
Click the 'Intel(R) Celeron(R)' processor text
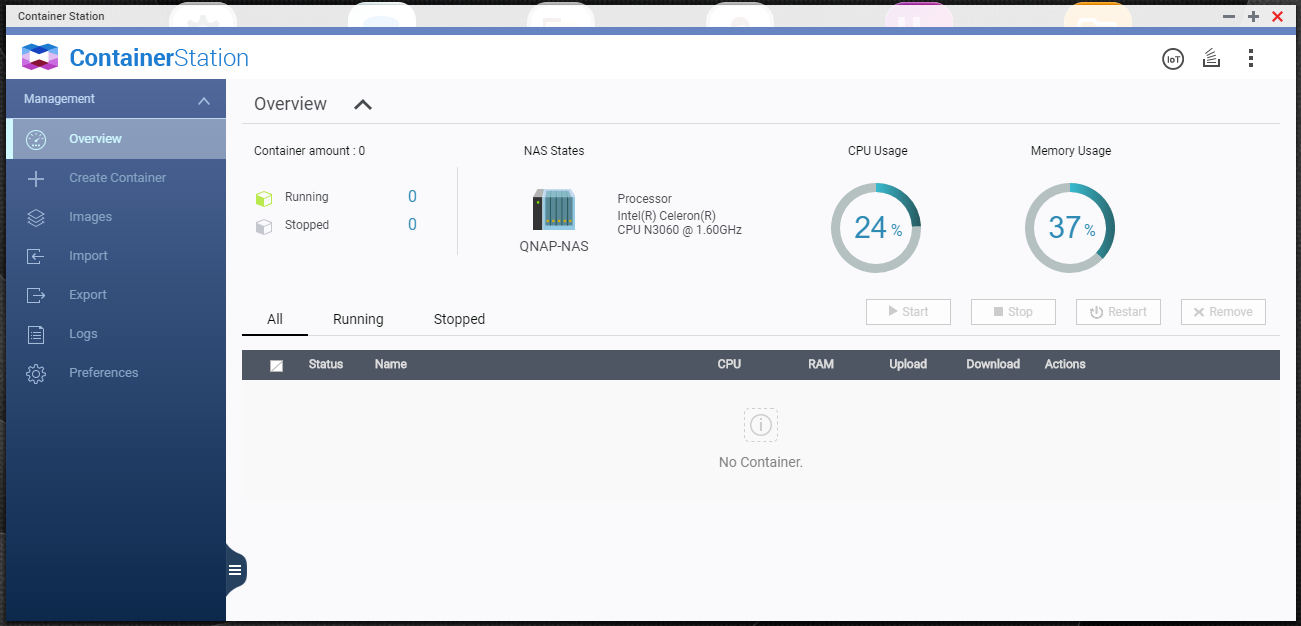point(667,215)
